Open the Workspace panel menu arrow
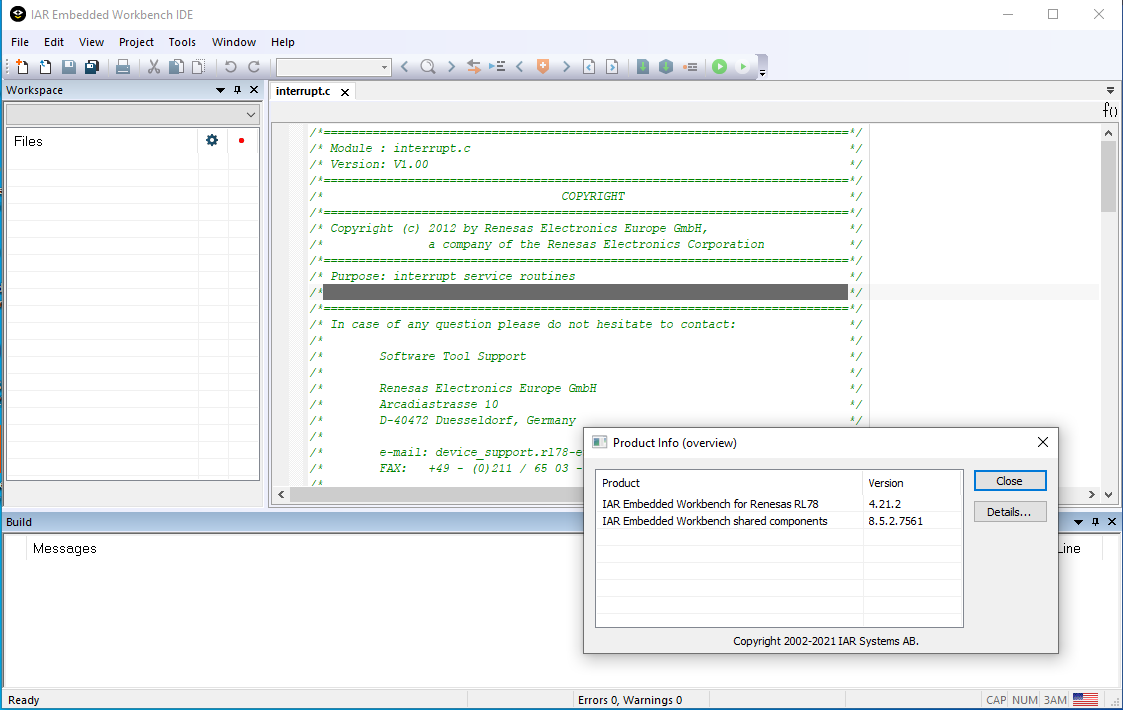Image resolution: width=1123 pixels, height=710 pixels. 221,90
